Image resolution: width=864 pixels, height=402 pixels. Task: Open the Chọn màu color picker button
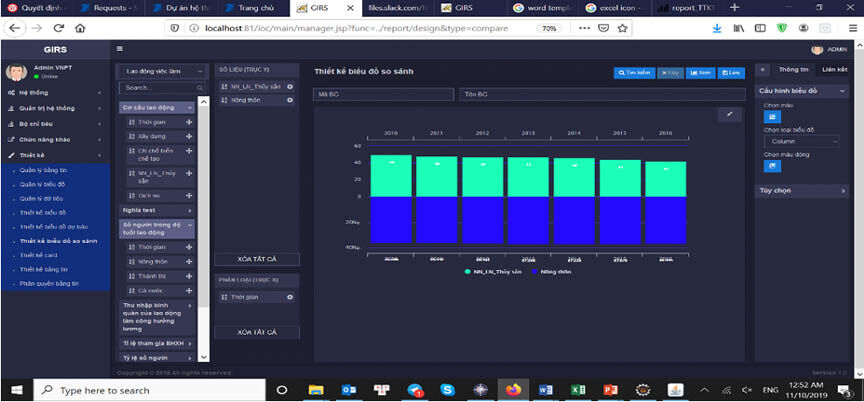pyautogui.click(x=772, y=117)
